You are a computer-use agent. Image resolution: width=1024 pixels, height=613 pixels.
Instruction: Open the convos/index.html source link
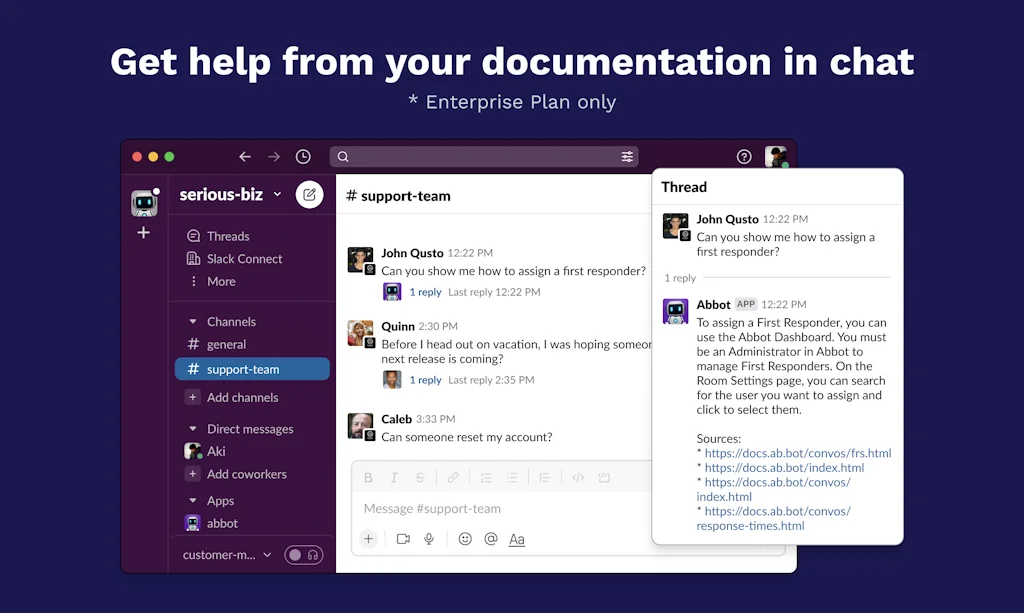click(773, 490)
